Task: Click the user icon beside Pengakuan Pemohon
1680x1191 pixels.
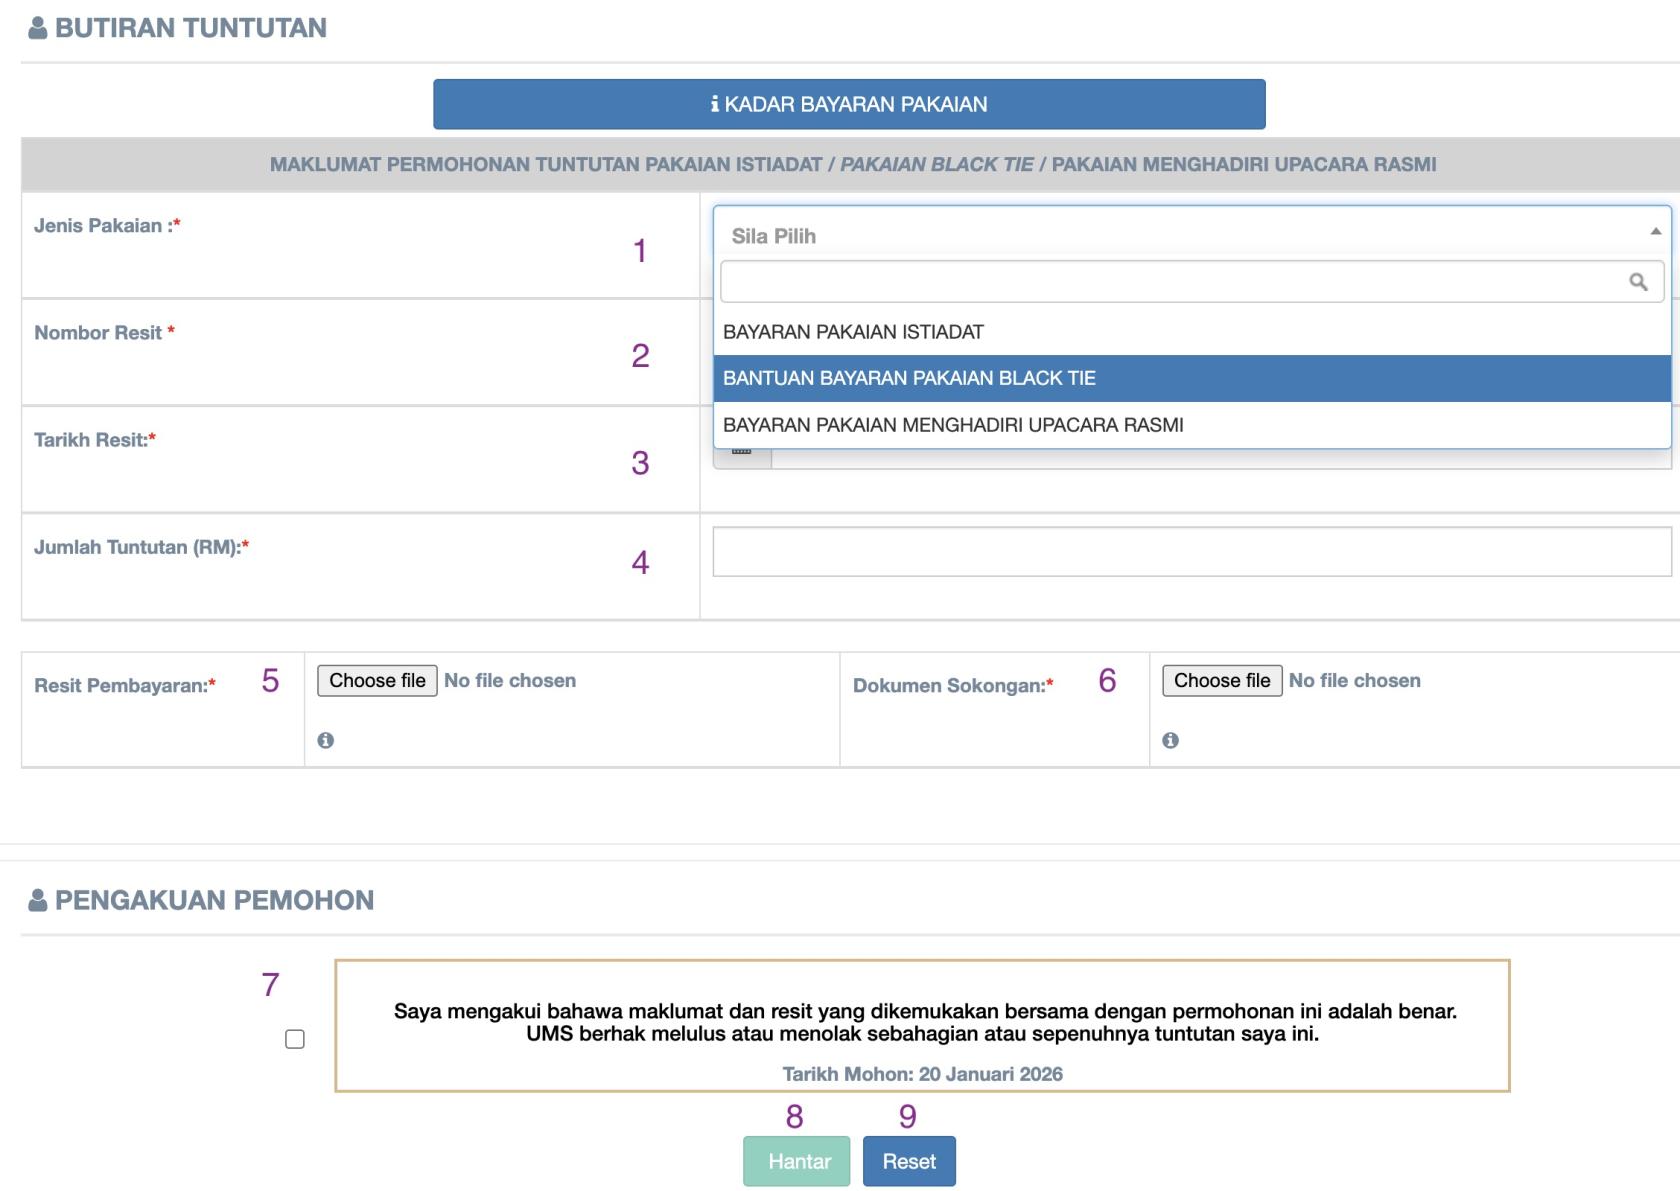Action: pyautogui.click(x=38, y=900)
